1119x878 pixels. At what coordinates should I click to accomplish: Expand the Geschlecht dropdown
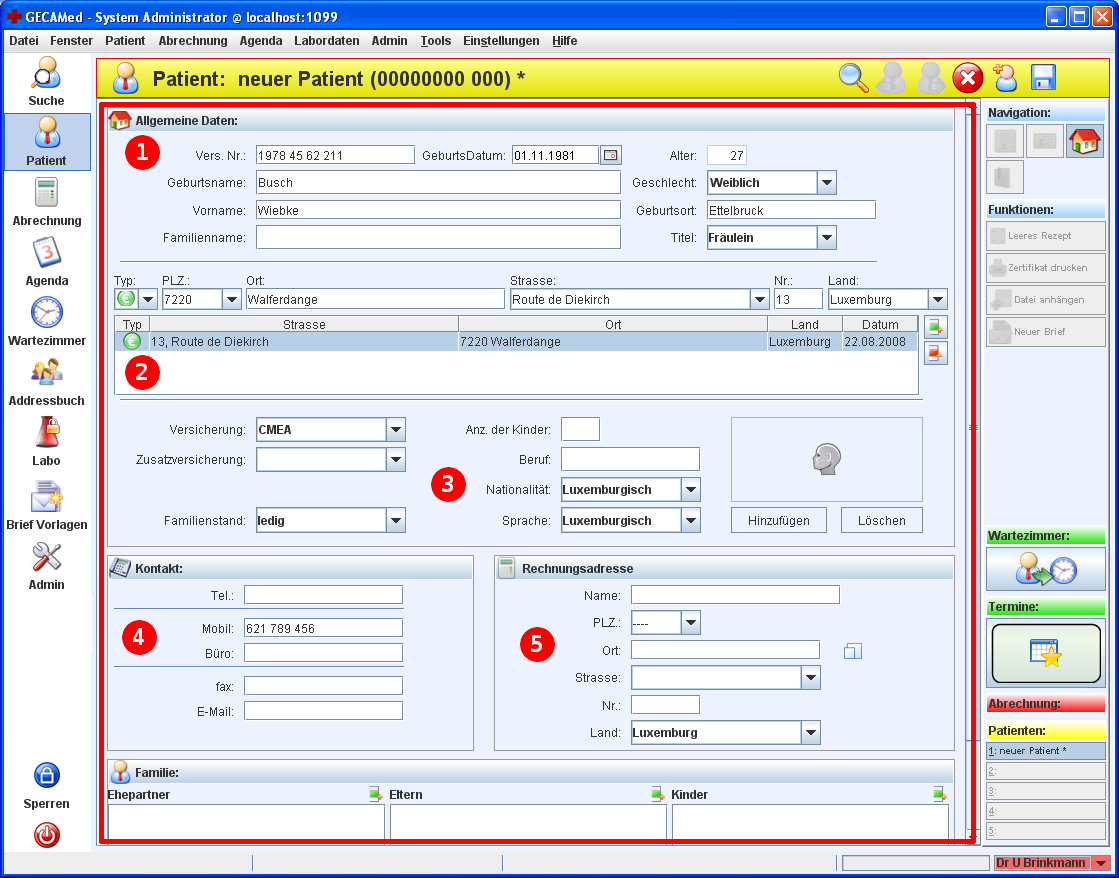(x=826, y=183)
